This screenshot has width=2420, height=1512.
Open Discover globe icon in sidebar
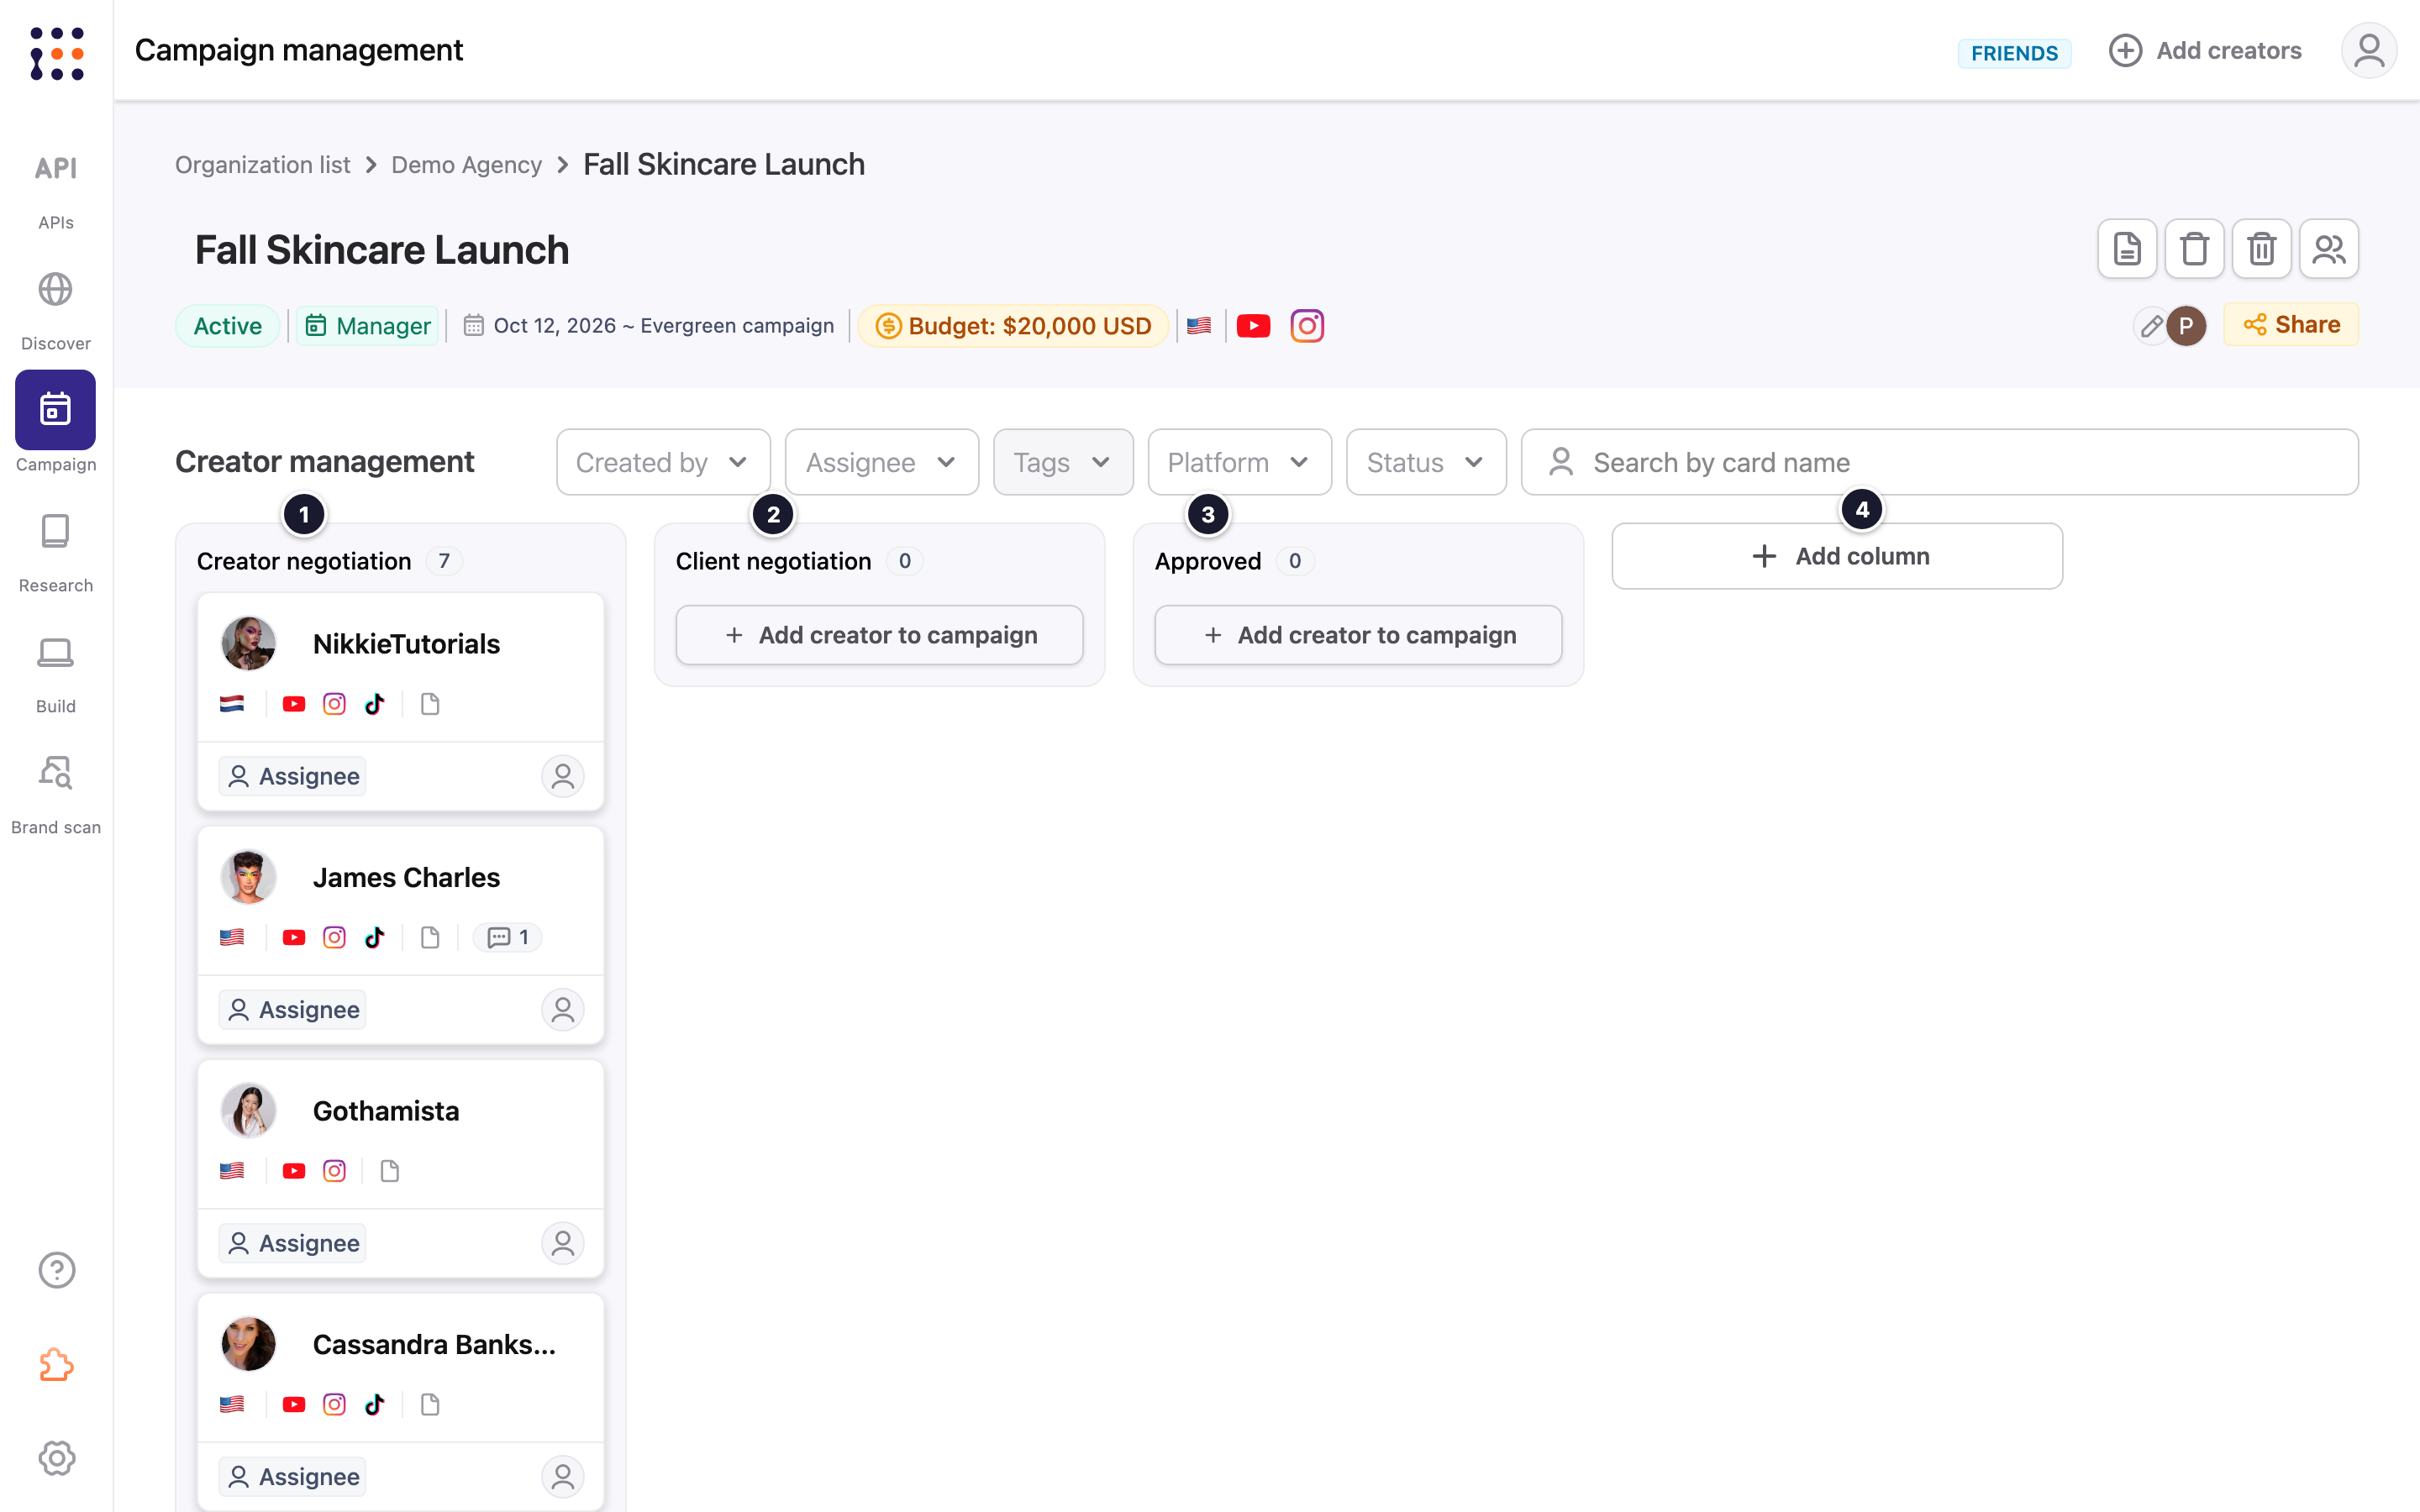click(56, 290)
